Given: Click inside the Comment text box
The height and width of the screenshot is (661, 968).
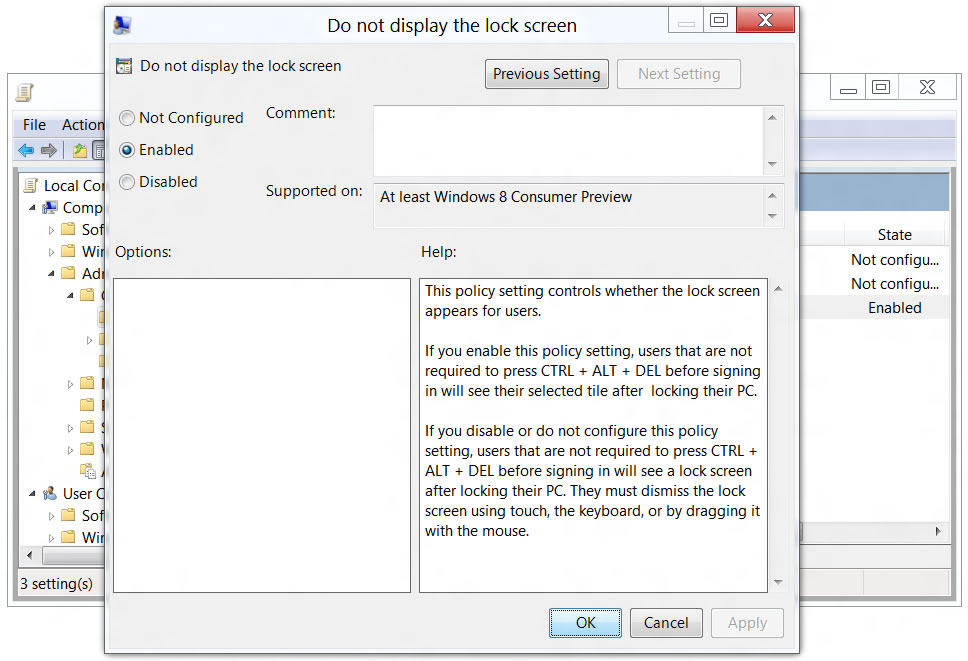Looking at the screenshot, I should [567, 141].
